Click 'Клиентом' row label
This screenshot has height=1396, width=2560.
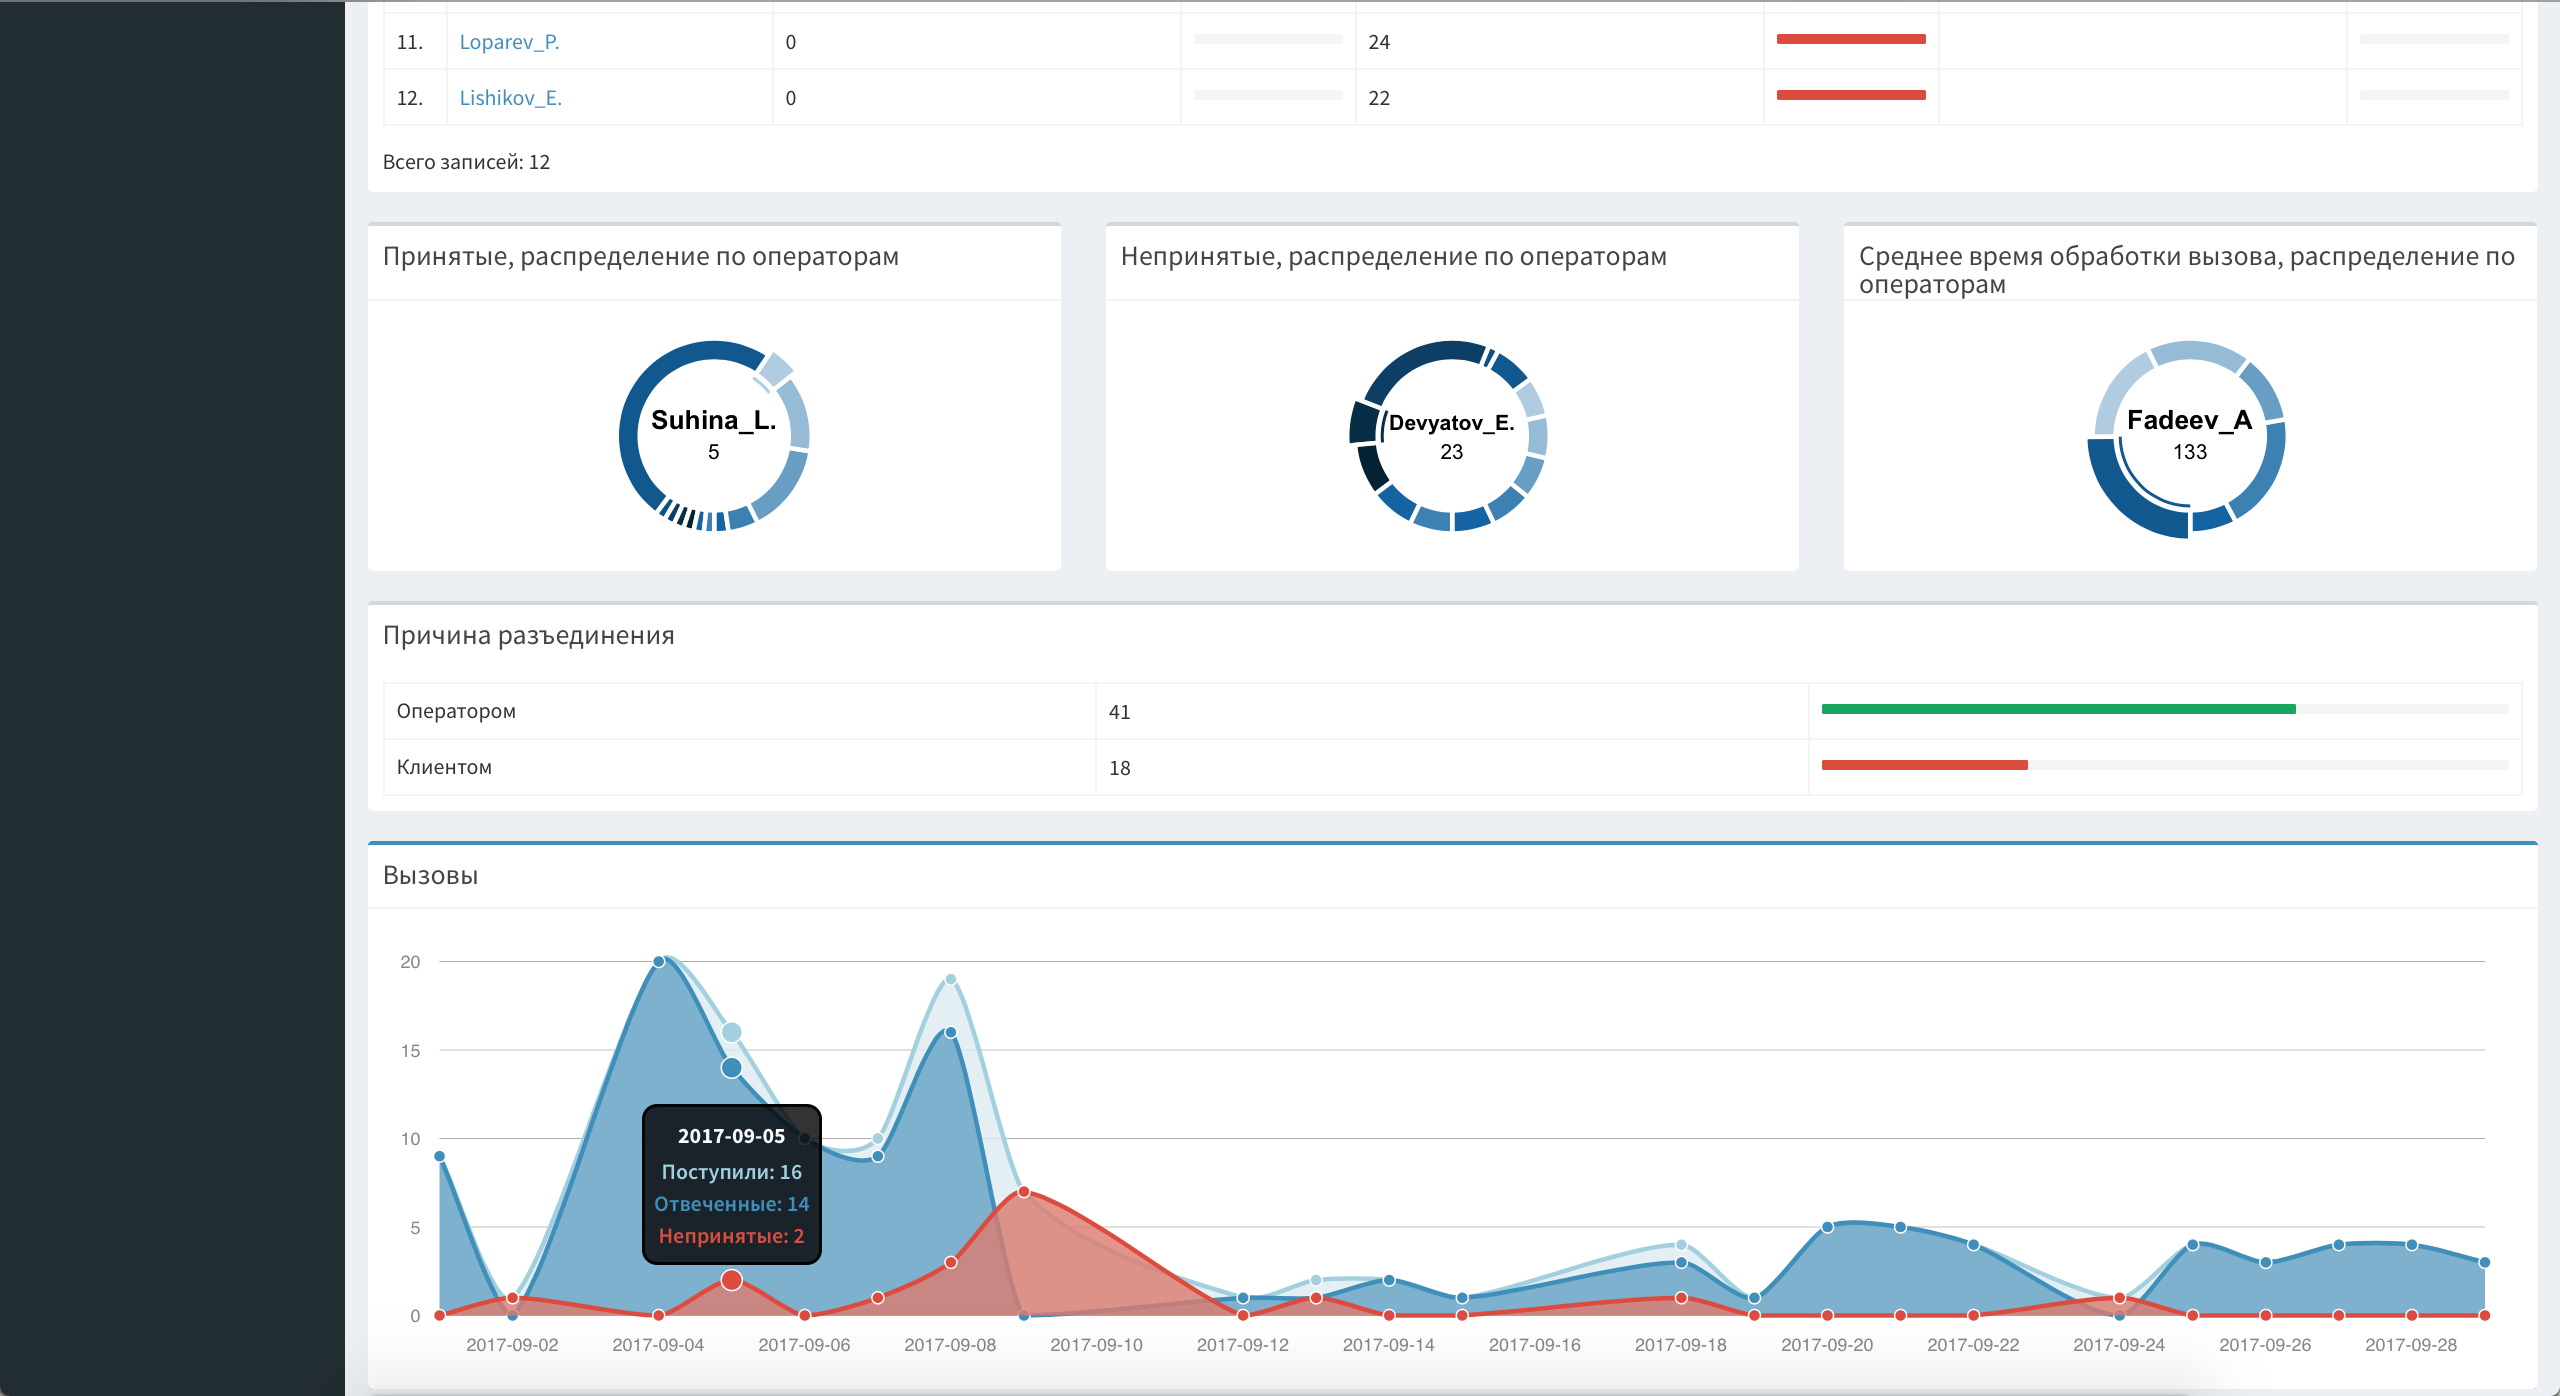444,767
